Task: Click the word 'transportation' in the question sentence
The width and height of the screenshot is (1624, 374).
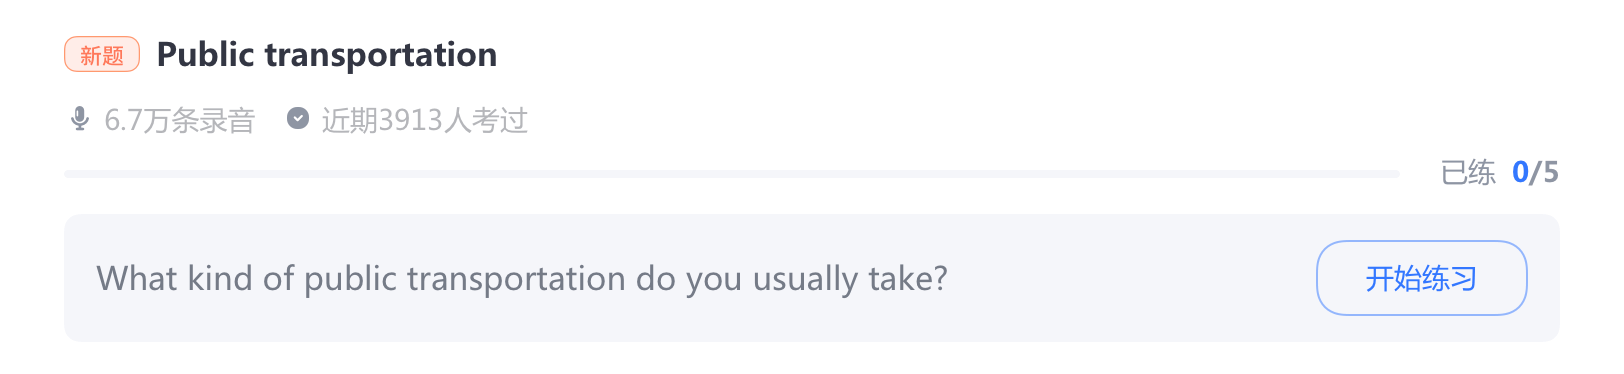Action: point(516,278)
